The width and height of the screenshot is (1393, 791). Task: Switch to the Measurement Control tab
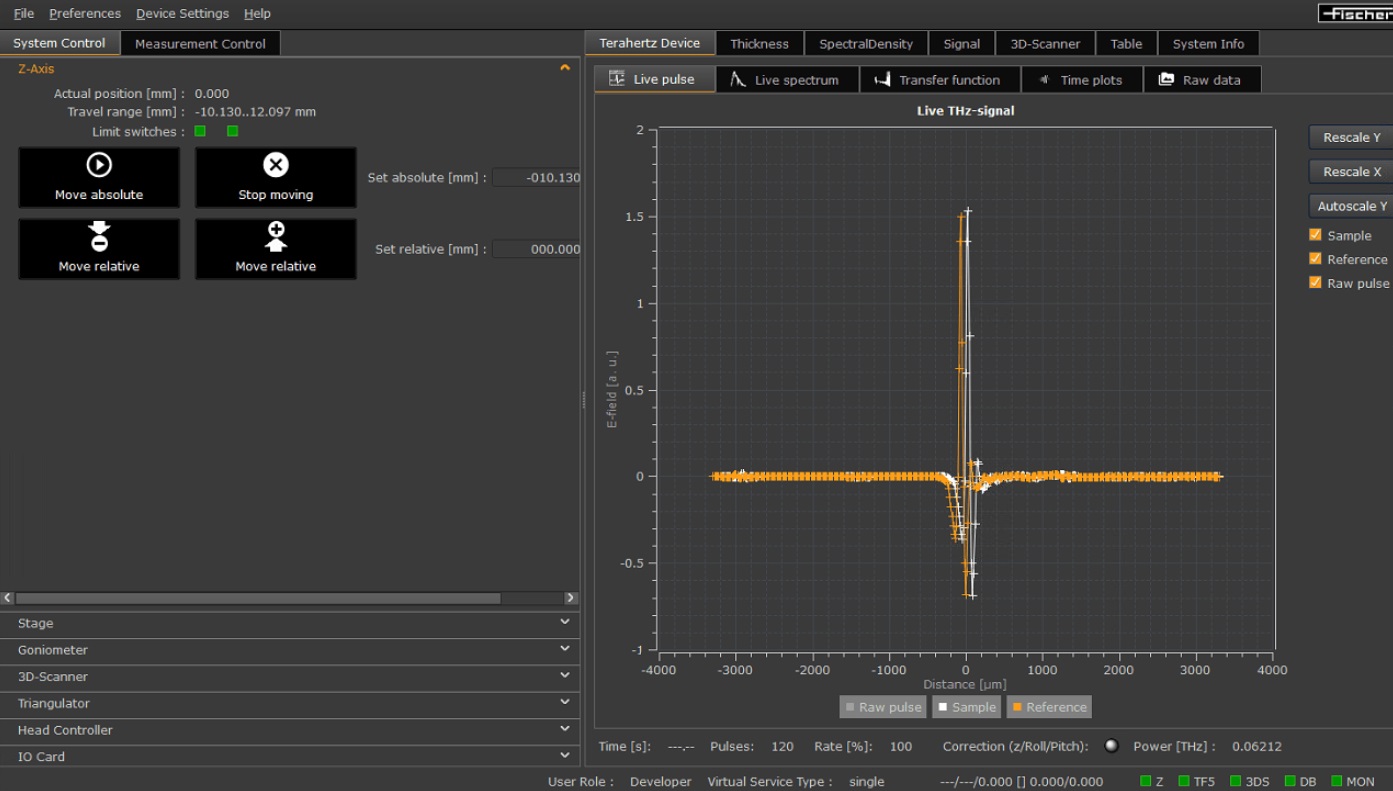tap(200, 44)
